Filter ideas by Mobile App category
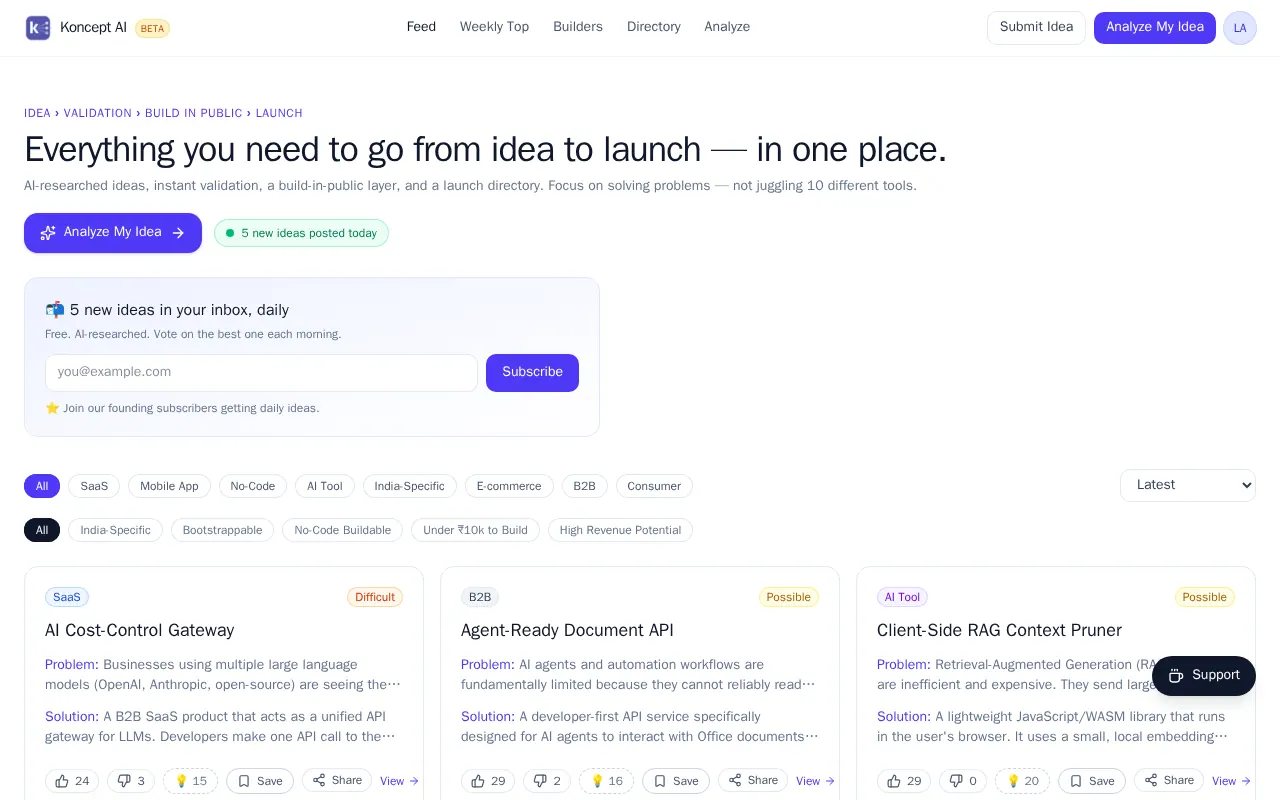Image resolution: width=1280 pixels, height=800 pixels. (x=169, y=486)
